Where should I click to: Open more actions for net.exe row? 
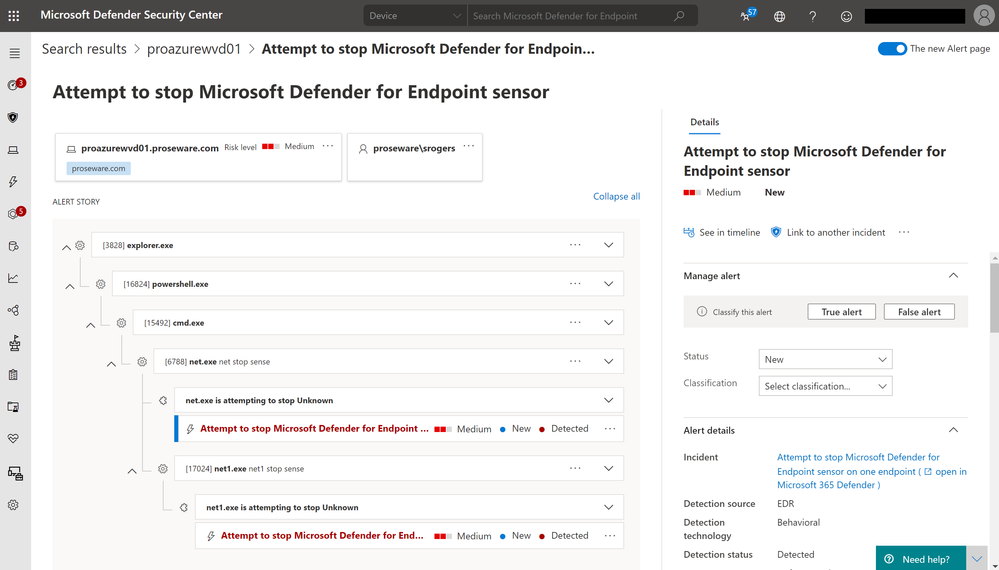[575, 361]
